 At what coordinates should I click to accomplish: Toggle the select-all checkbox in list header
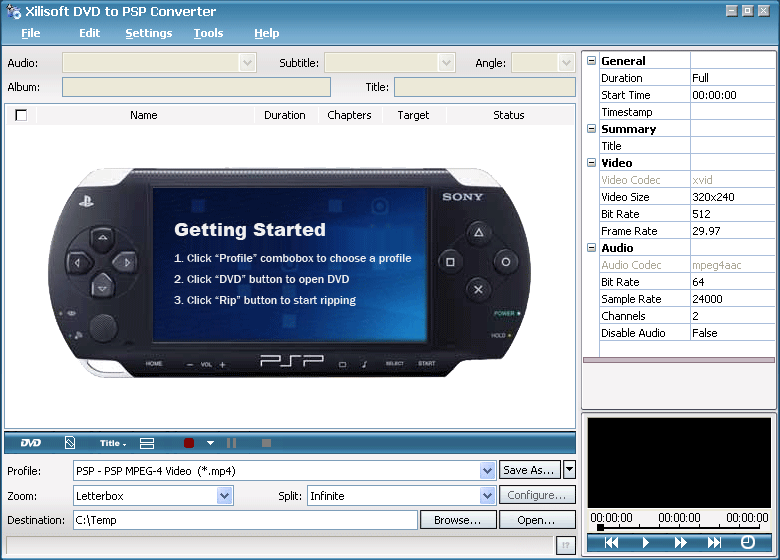(21, 115)
